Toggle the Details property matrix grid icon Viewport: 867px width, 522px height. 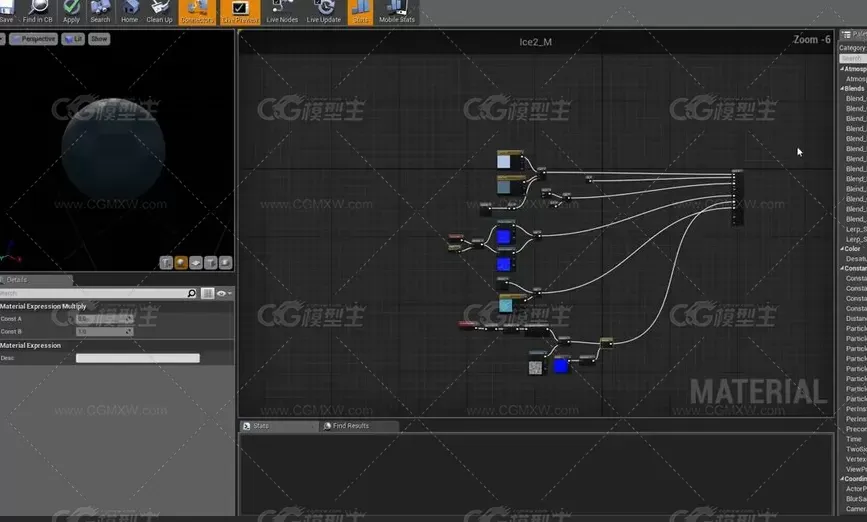[207, 293]
